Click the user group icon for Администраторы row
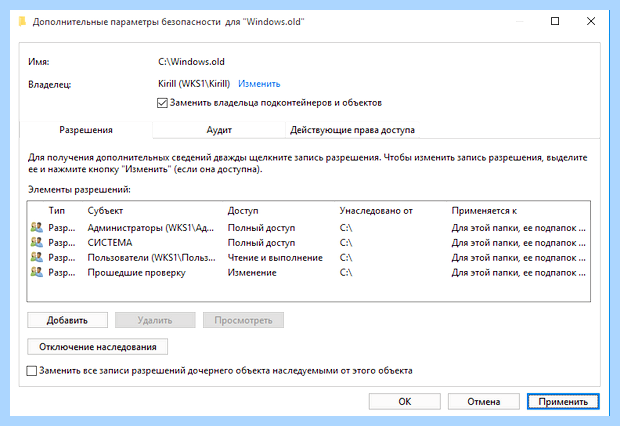 pyautogui.click(x=36, y=227)
